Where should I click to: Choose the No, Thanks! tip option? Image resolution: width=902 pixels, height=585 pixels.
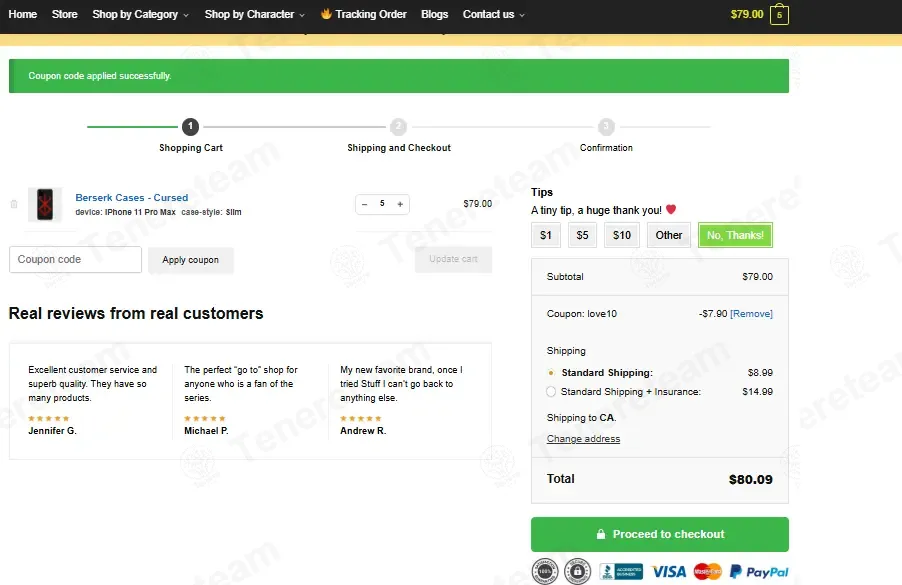[735, 235]
